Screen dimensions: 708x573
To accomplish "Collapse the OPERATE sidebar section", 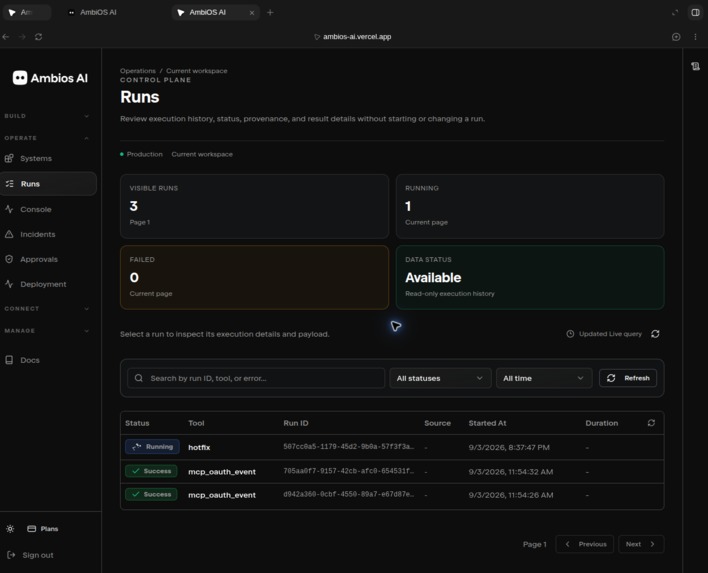I will (47, 138).
